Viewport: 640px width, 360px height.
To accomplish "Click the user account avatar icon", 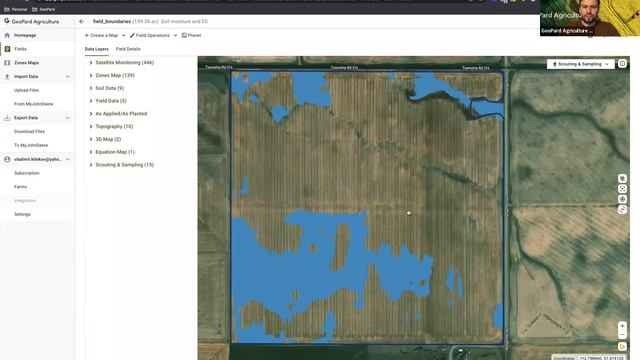I will coord(7,159).
